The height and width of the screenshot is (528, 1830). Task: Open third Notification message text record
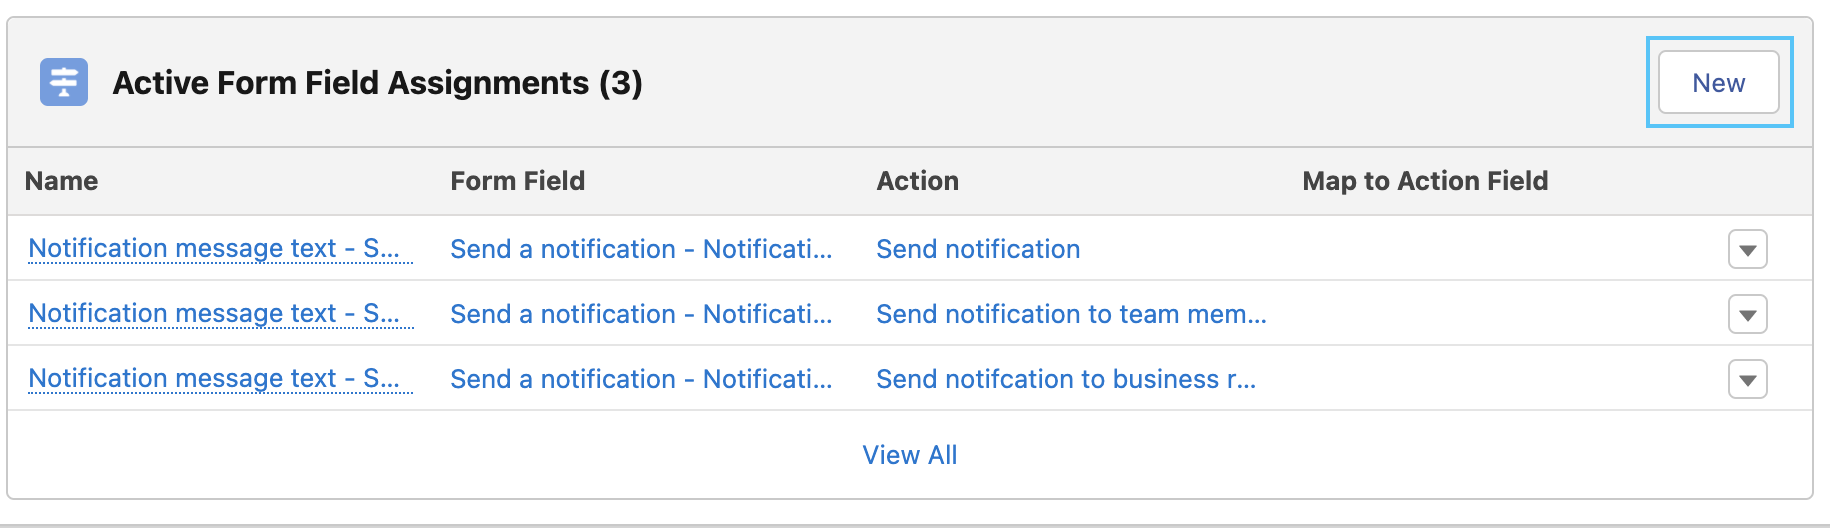click(x=214, y=378)
